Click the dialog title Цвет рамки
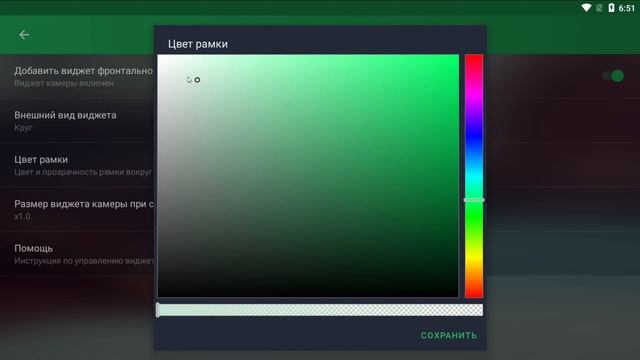Screen dimensions: 640x360 [198, 44]
